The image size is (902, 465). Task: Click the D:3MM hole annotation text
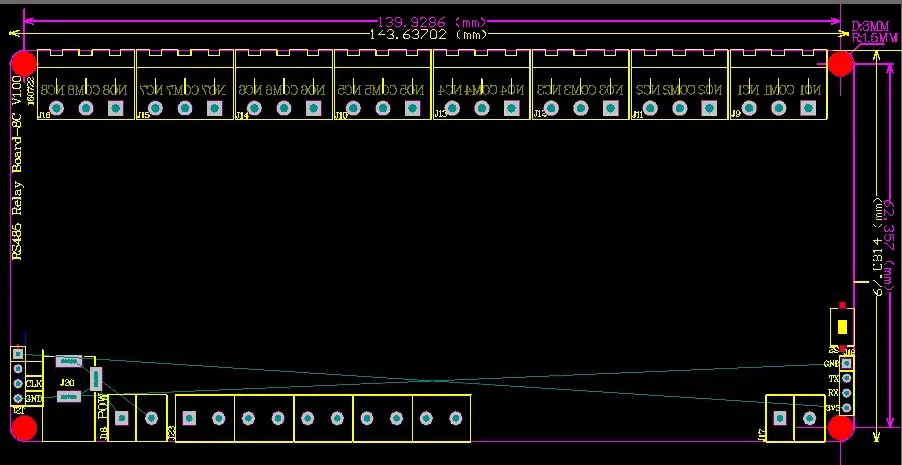870,26
